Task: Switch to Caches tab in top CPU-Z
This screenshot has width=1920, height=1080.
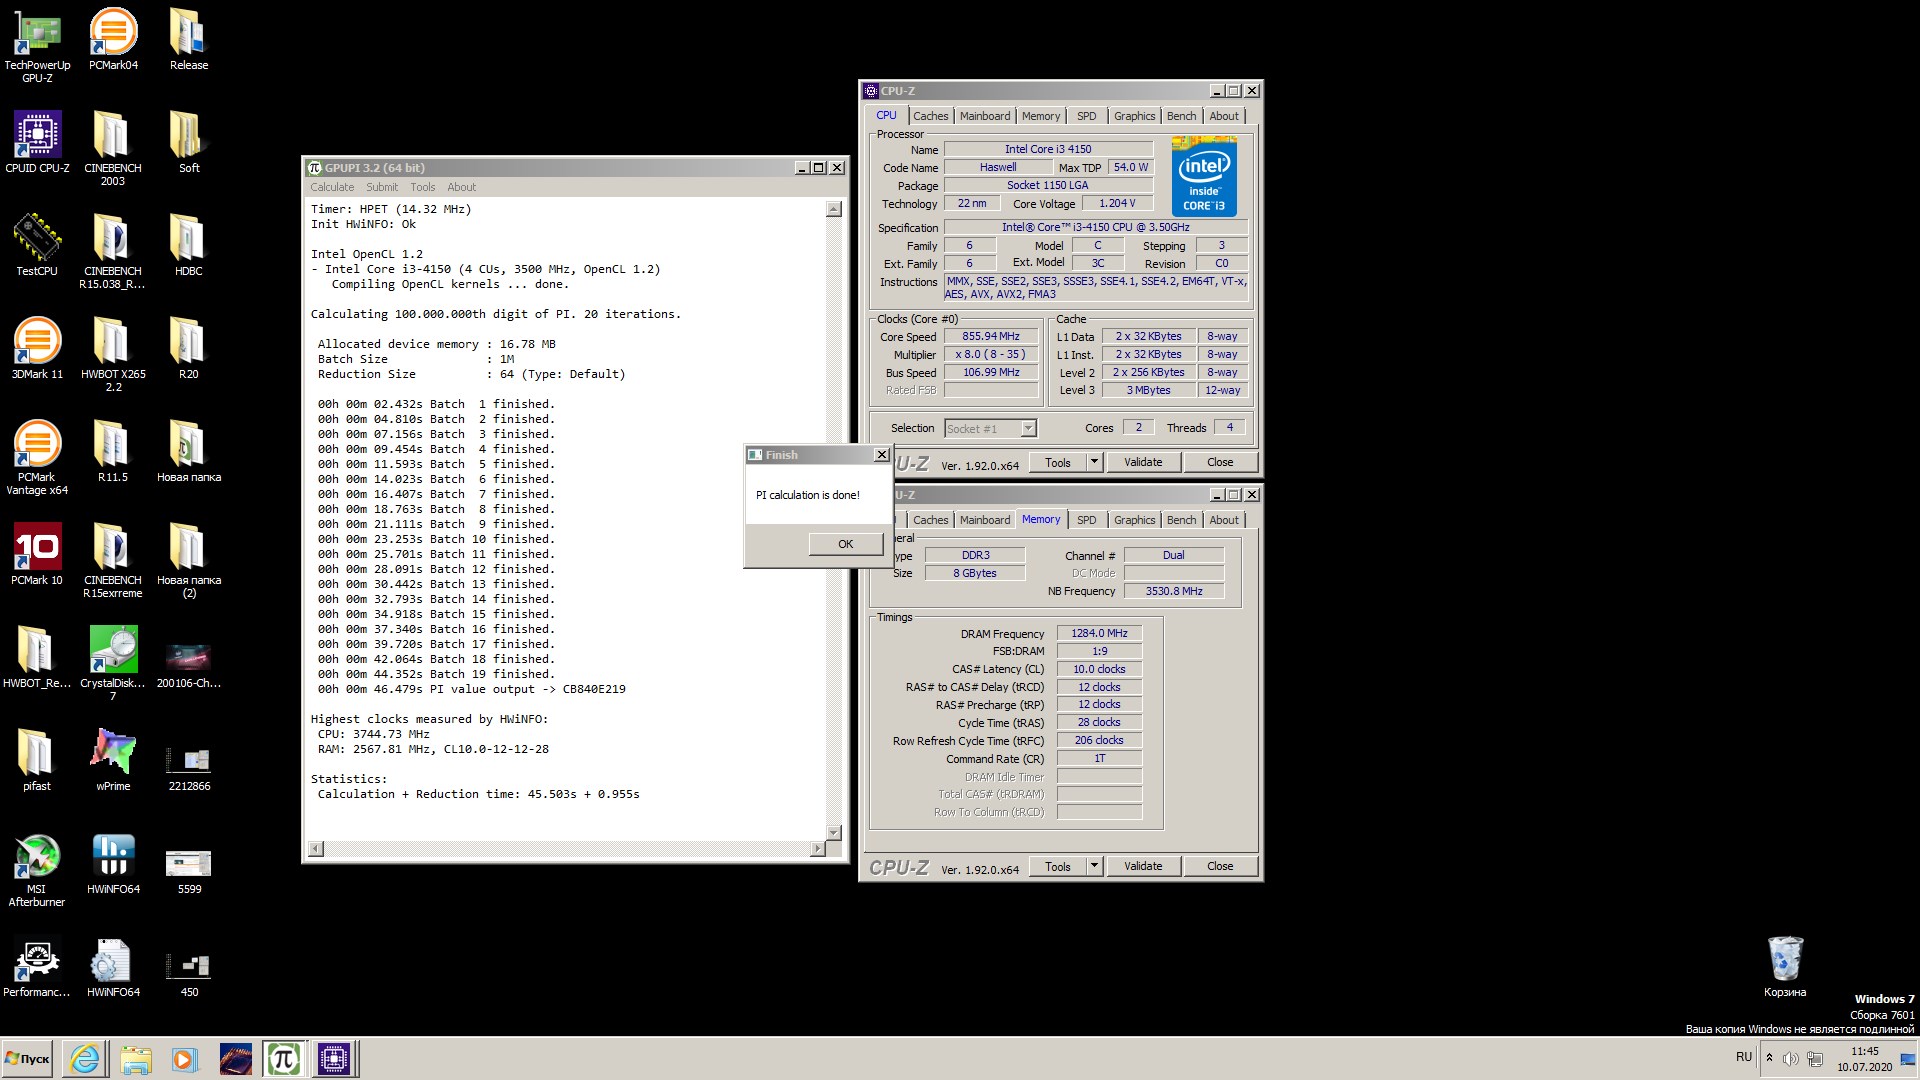Action: pyautogui.click(x=930, y=116)
